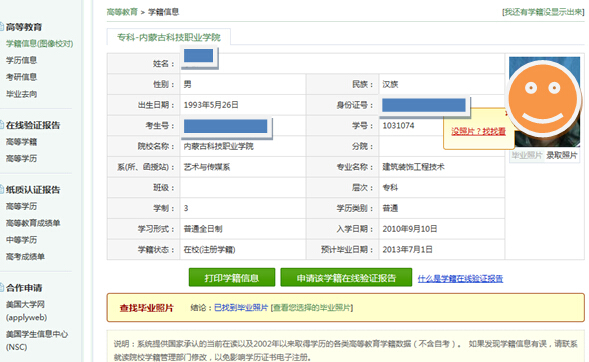Open 毕业去向 sidebar item
The height and width of the screenshot is (362, 589).
coord(21,94)
